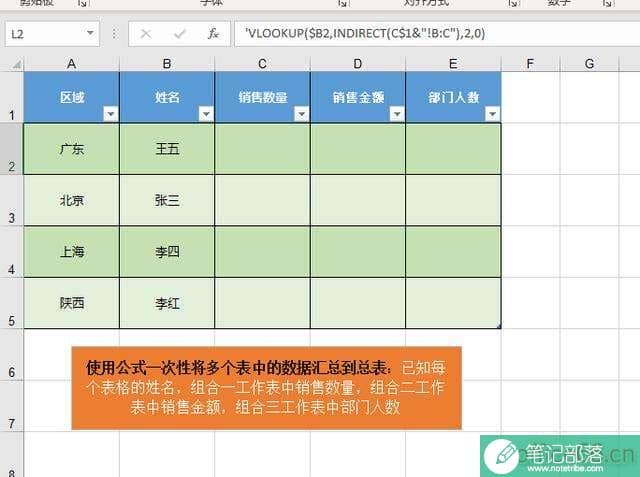
Task: Click the 区域 header cell
Action: [x=71, y=97]
